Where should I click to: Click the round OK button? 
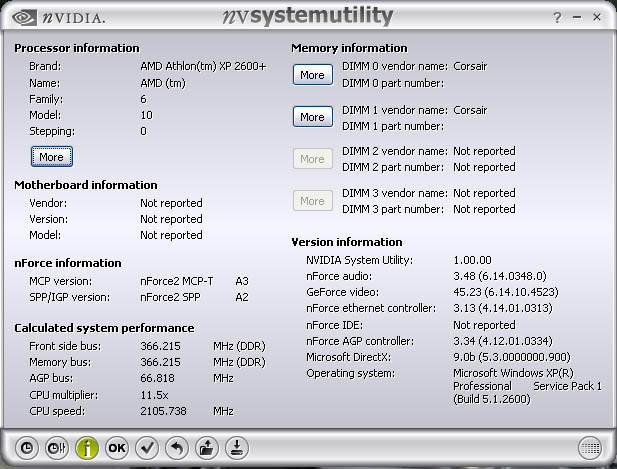[117, 448]
